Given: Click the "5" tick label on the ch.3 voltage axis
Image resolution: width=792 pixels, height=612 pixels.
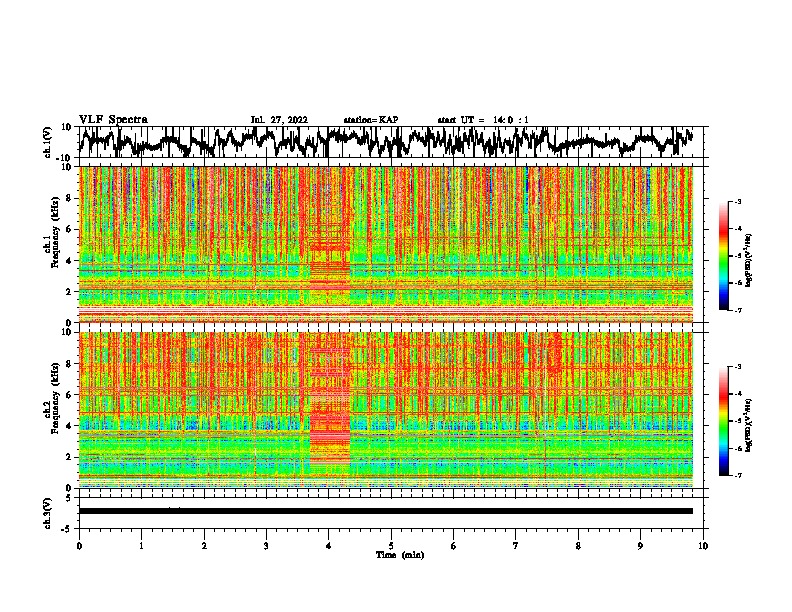Looking at the screenshot, I should [69, 498].
